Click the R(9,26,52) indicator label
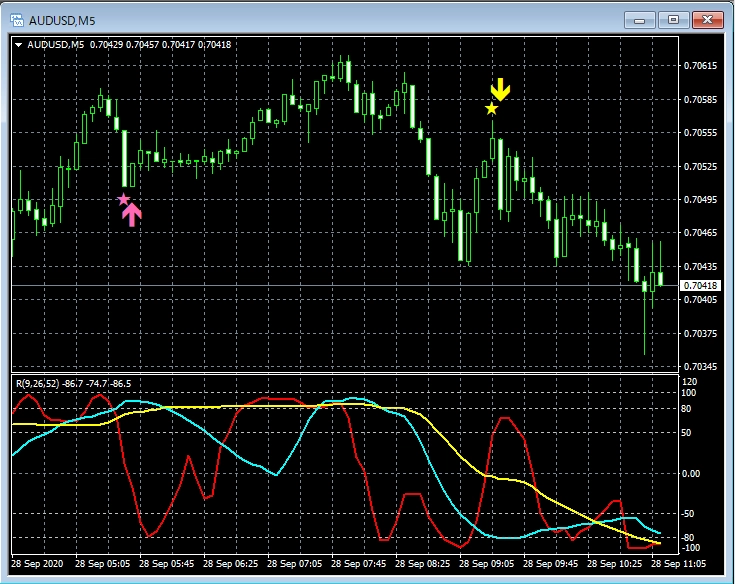The width and height of the screenshot is (736, 584). point(38,383)
